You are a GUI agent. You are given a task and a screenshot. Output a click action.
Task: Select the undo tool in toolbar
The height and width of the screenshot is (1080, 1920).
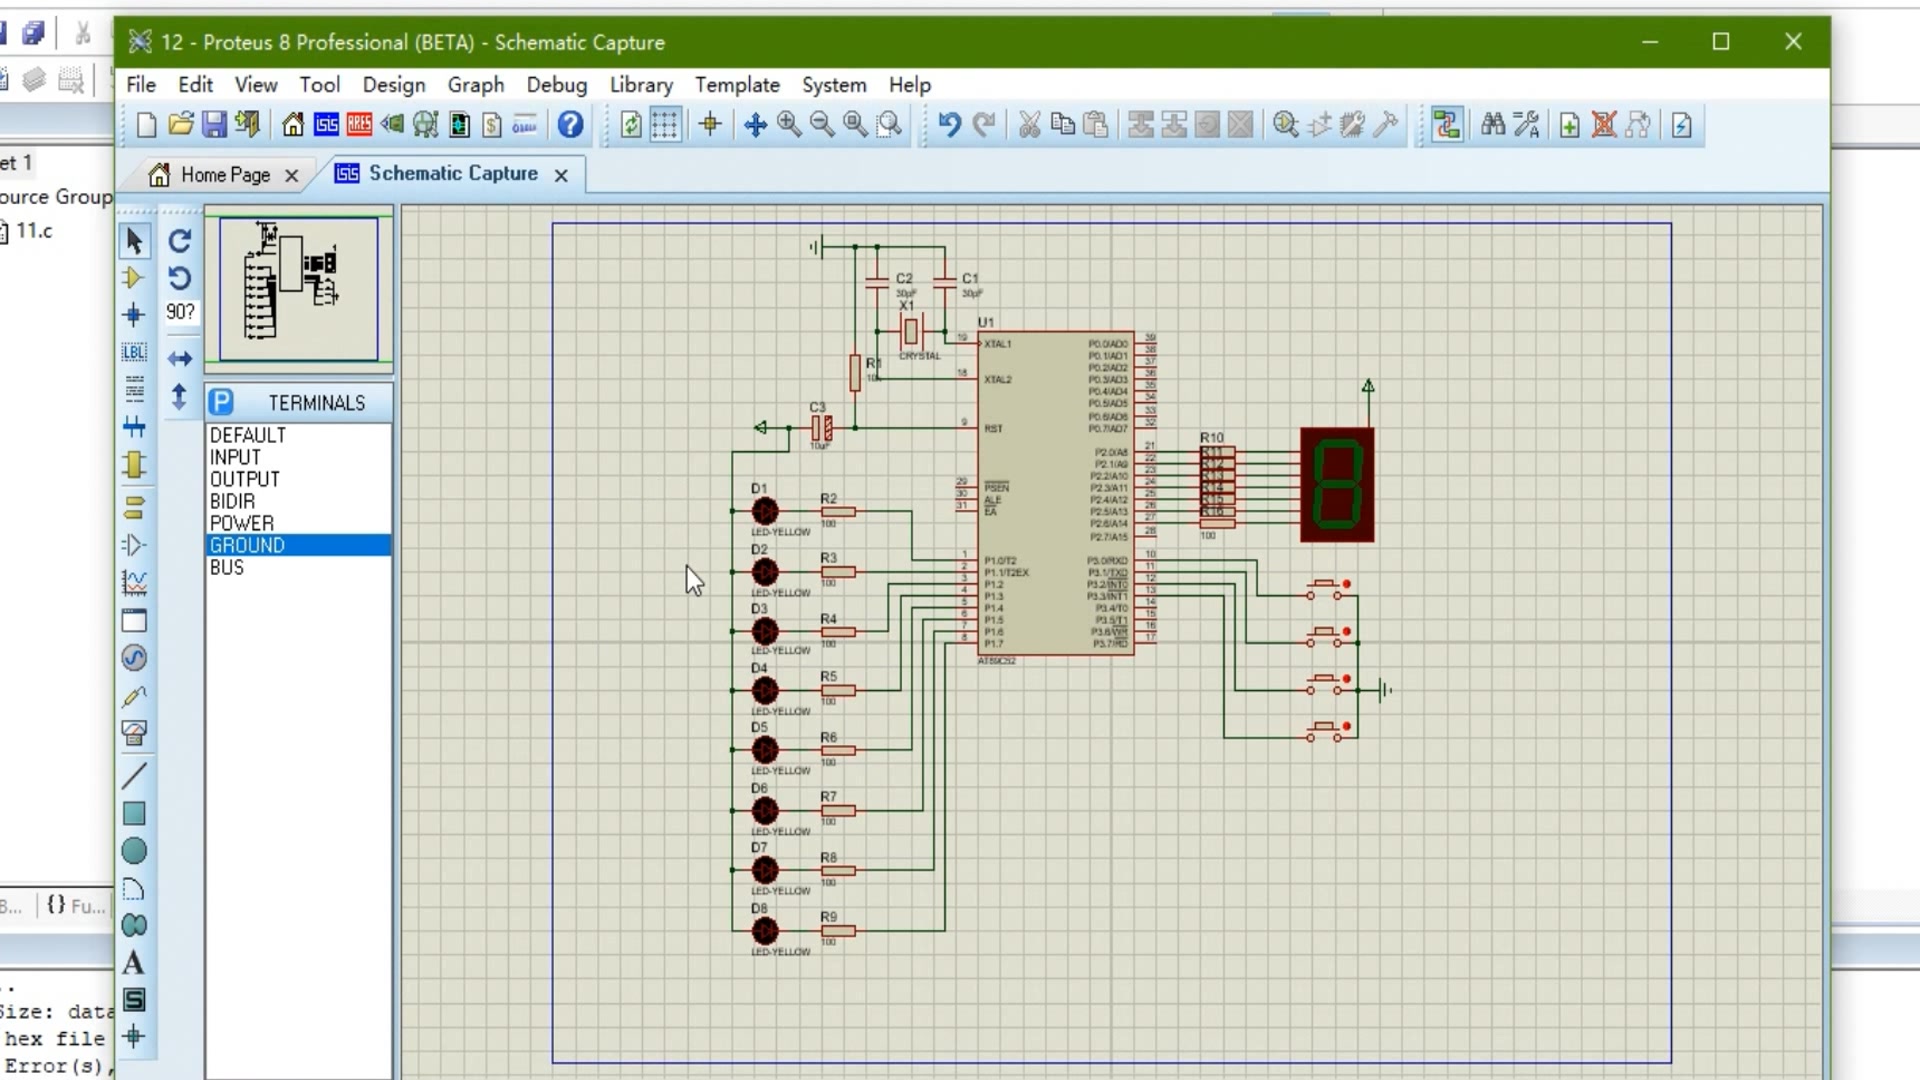coord(948,124)
